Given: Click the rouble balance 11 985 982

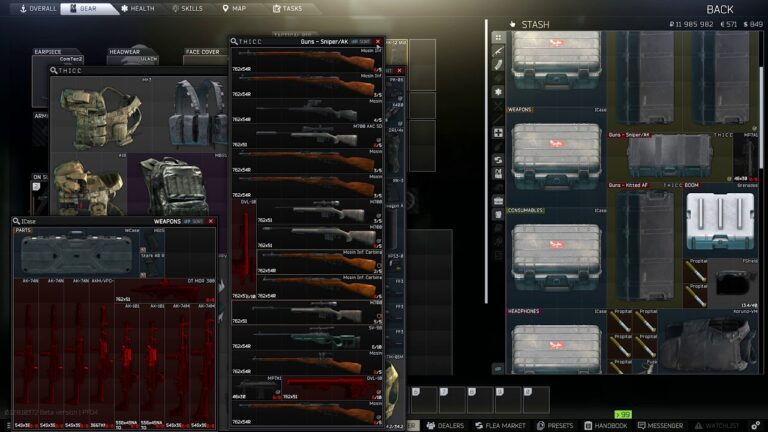Looking at the screenshot, I should (691, 24).
